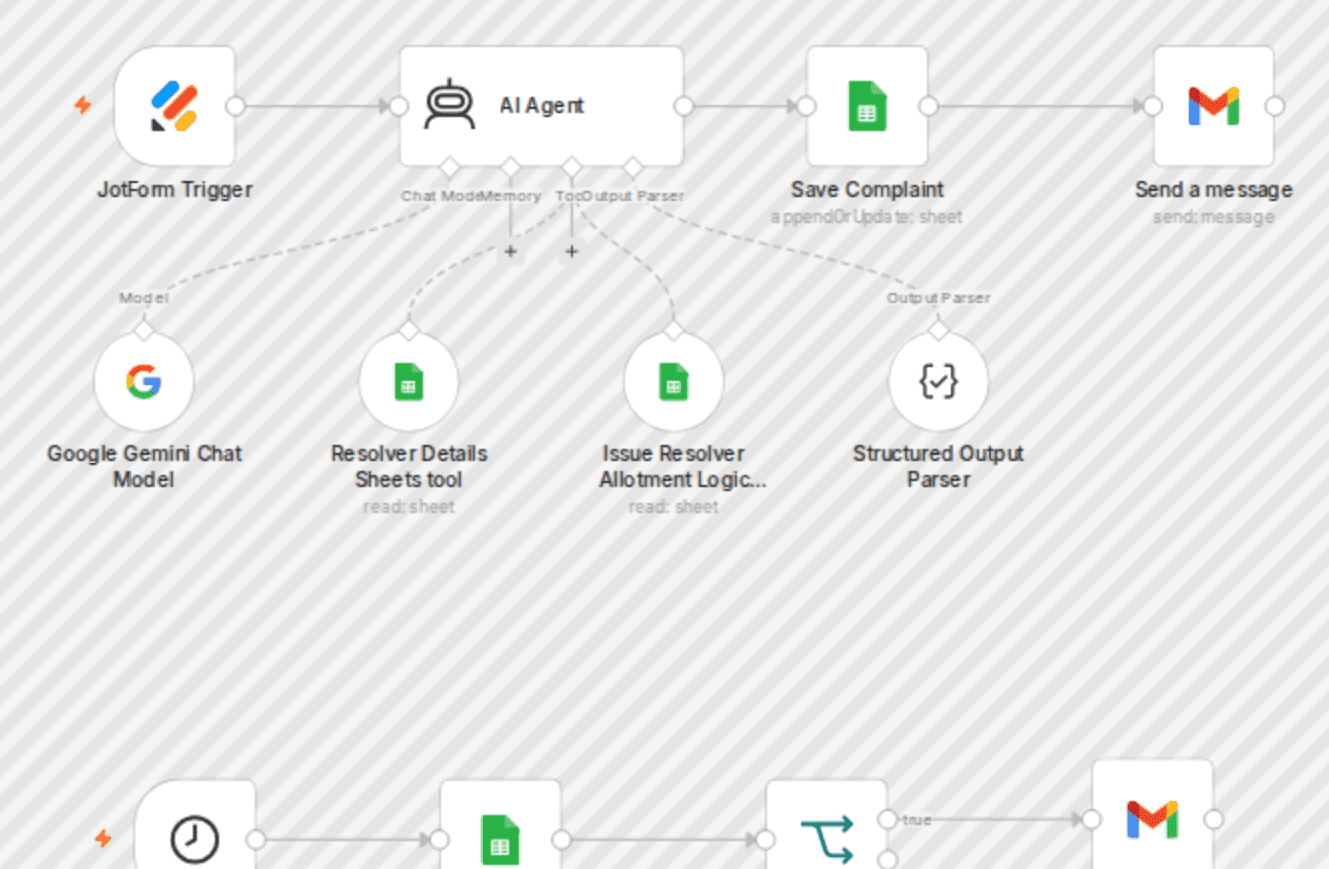Click the Save Complaint output connector
The height and width of the screenshot is (869, 1329).
click(x=928, y=106)
